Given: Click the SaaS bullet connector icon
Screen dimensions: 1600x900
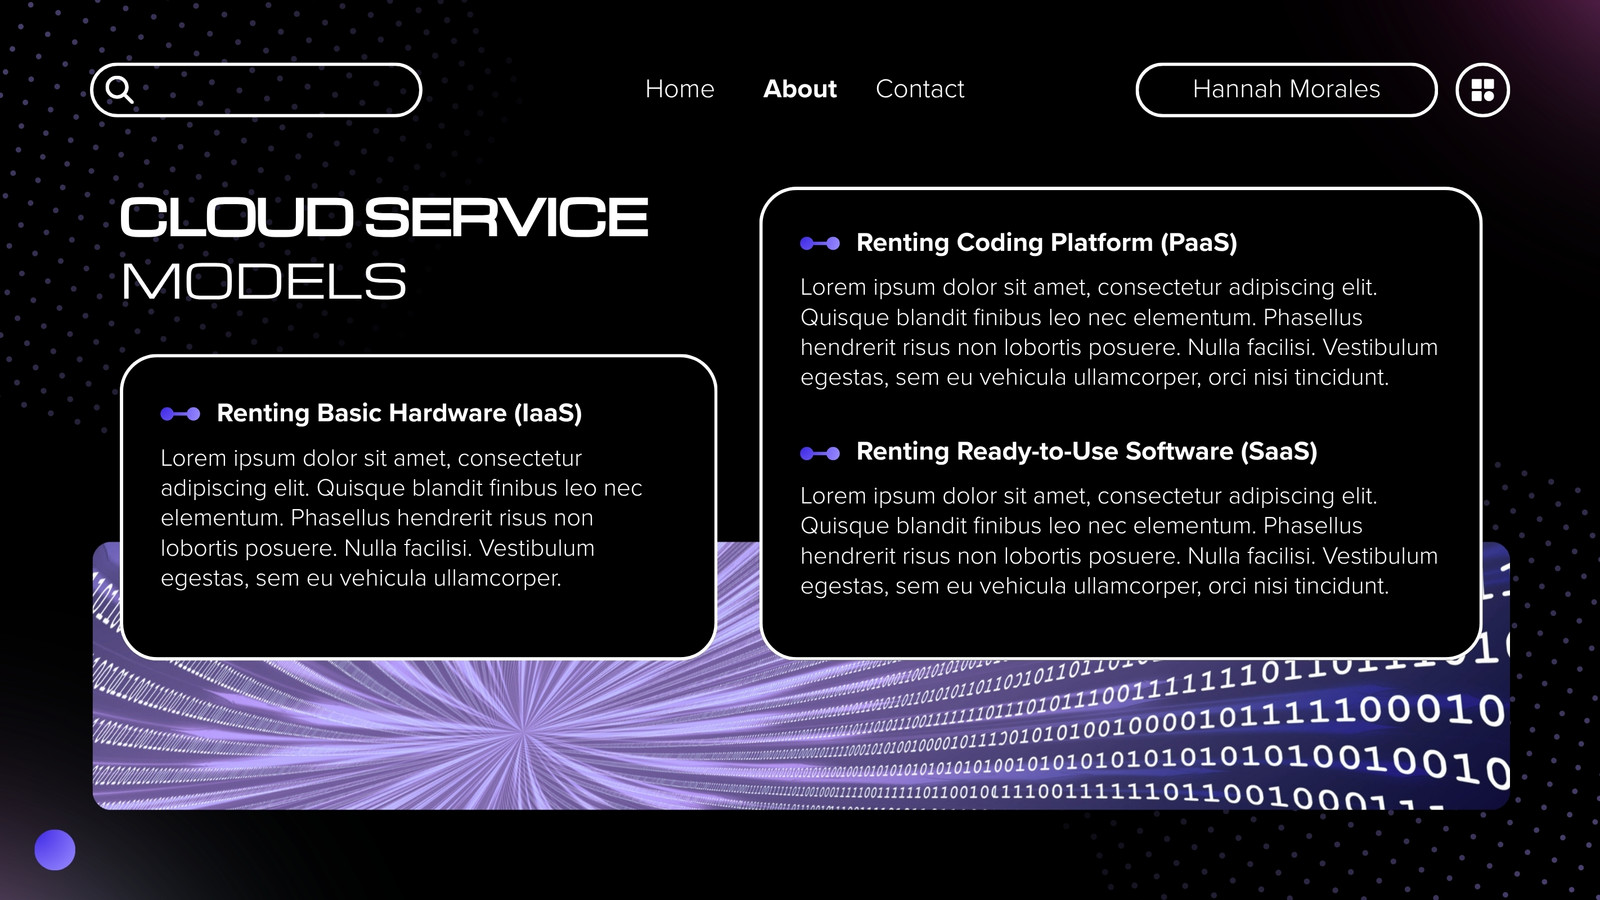Looking at the screenshot, I should 820,453.
